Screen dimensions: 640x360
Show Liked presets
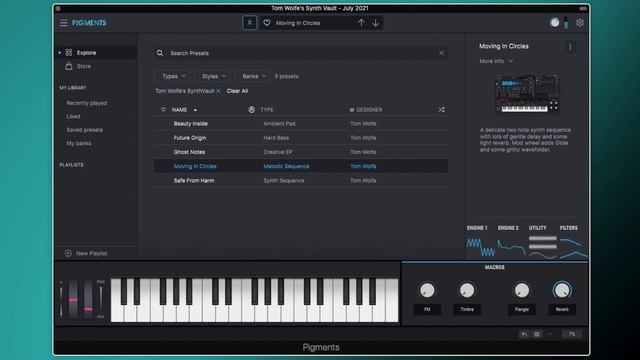click(x=73, y=116)
